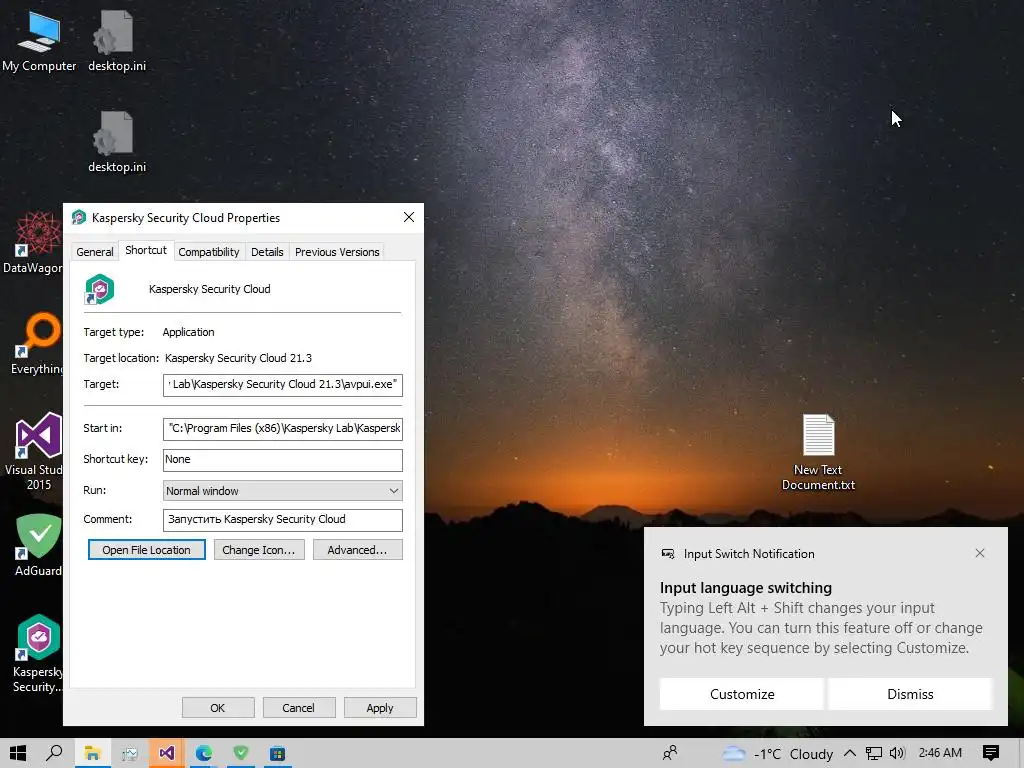Launch Microsoft Edge from the taskbar
The height and width of the screenshot is (768, 1024).
204,753
